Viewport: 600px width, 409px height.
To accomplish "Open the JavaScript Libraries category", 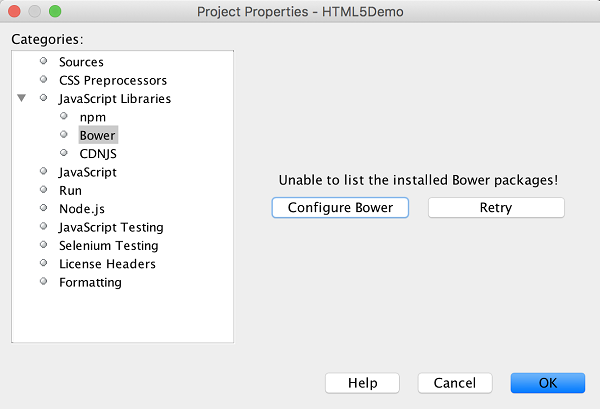I will (114, 99).
